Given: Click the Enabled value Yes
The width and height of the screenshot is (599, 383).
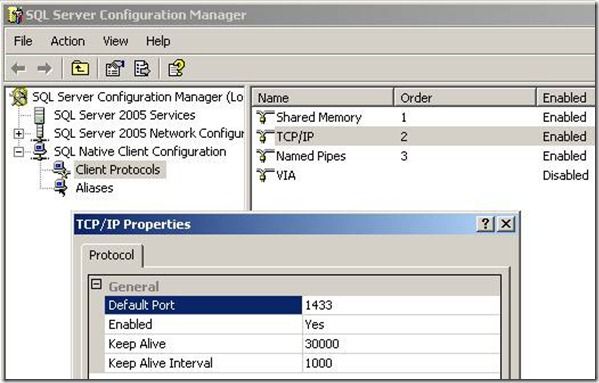Looking at the screenshot, I should tap(401, 325).
